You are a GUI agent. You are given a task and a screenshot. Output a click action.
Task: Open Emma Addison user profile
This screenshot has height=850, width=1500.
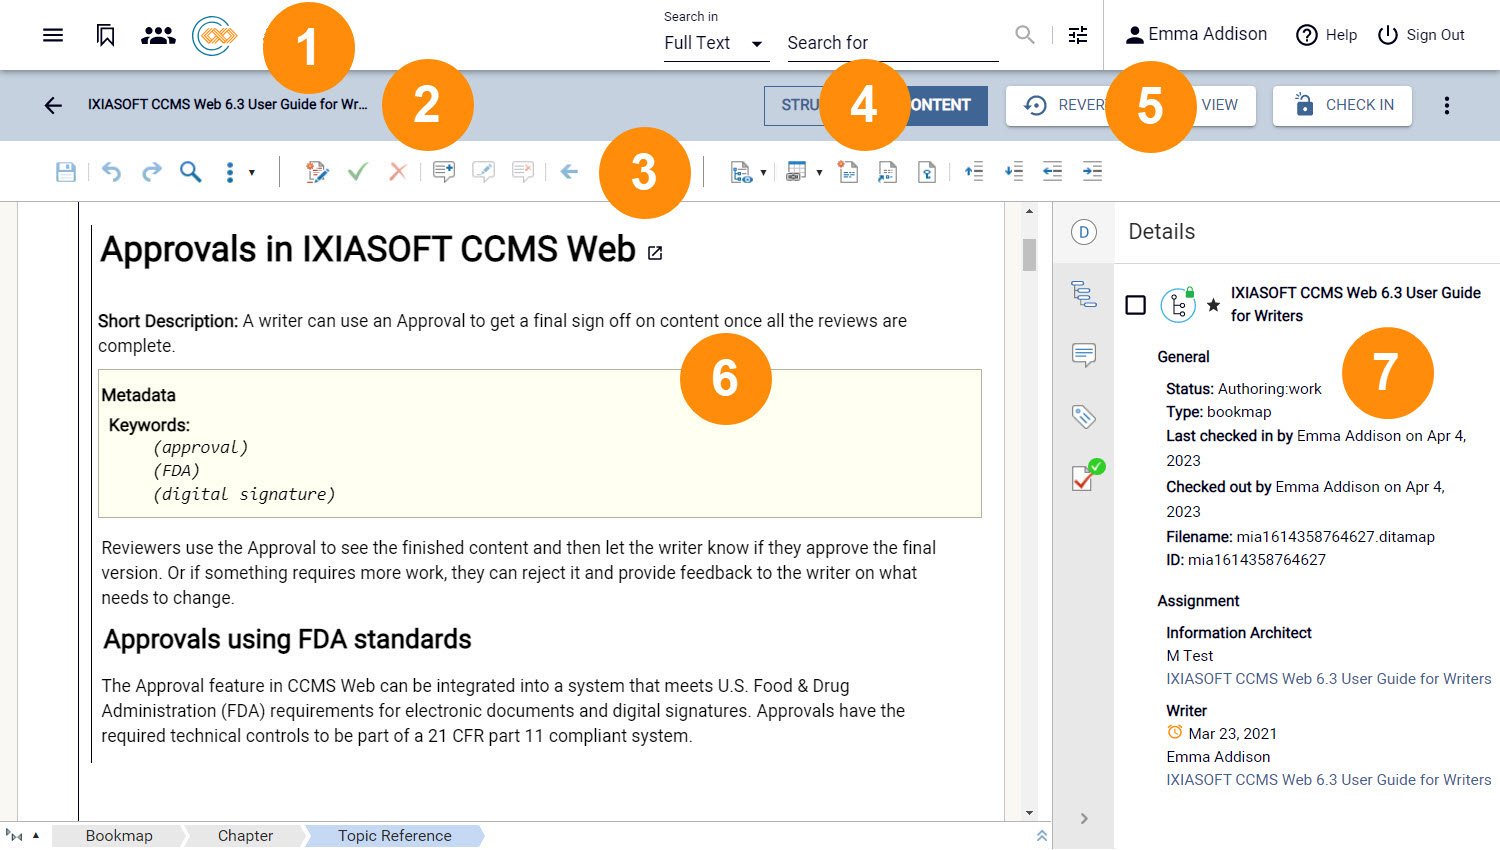click(1196, 34)
